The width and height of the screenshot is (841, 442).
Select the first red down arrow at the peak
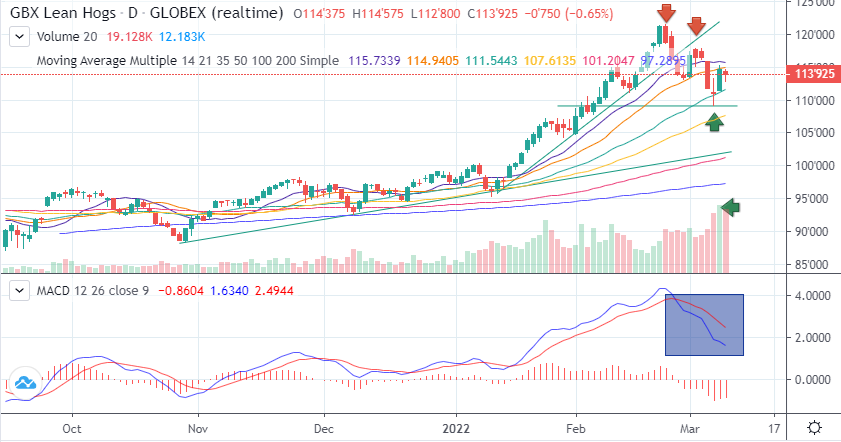pos(665,14)
